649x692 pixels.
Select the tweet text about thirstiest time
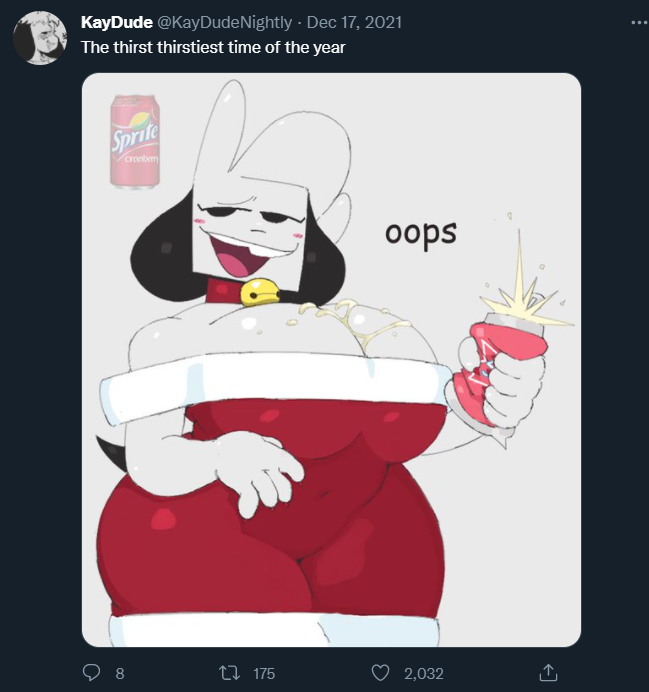(213, 47)
